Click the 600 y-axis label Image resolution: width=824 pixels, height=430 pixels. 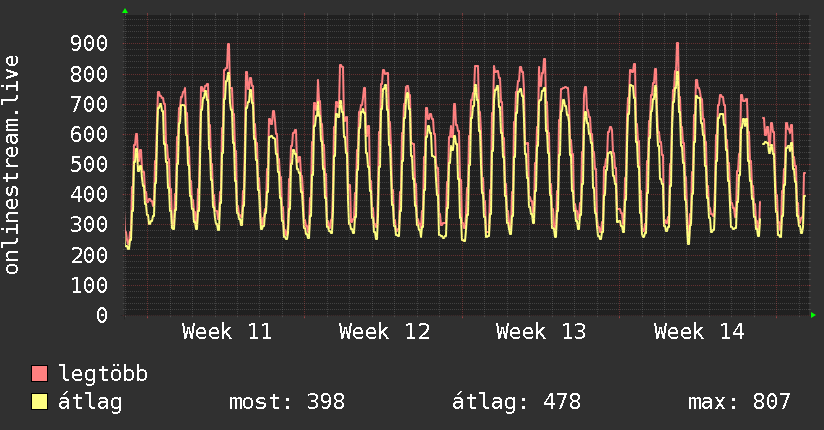[x=89, y=134]
